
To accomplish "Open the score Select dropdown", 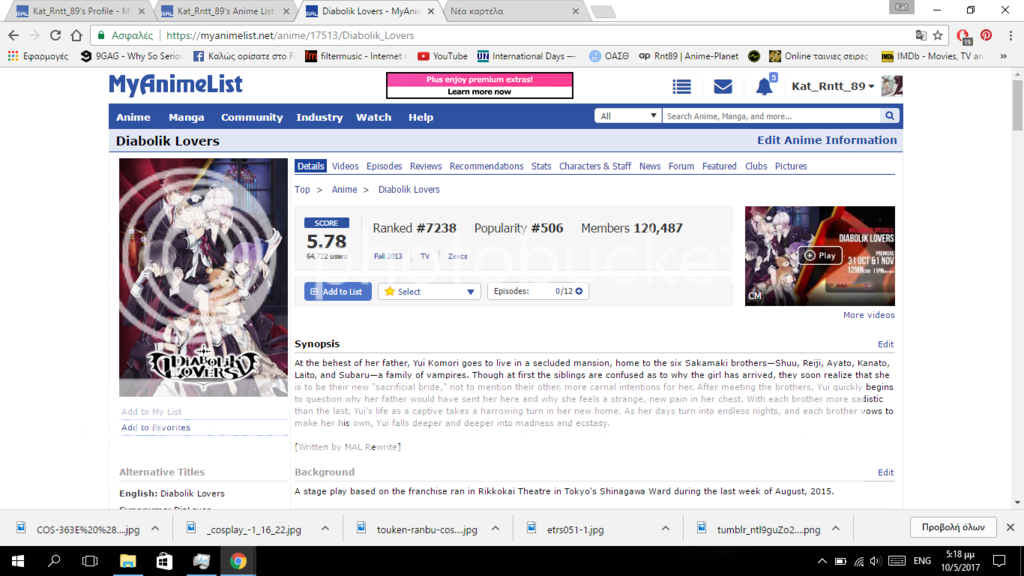I will pos(429,291).
